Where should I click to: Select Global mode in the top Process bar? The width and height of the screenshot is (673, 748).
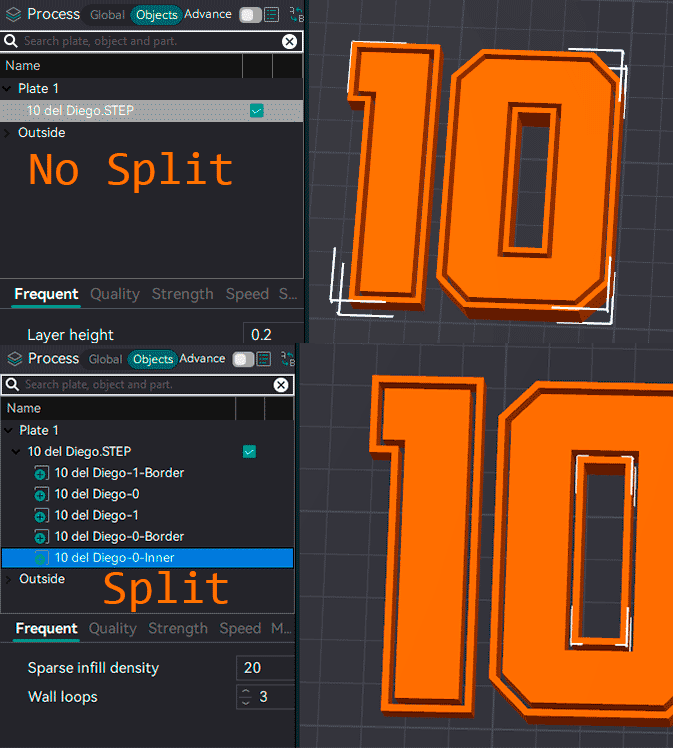point(107,15)
